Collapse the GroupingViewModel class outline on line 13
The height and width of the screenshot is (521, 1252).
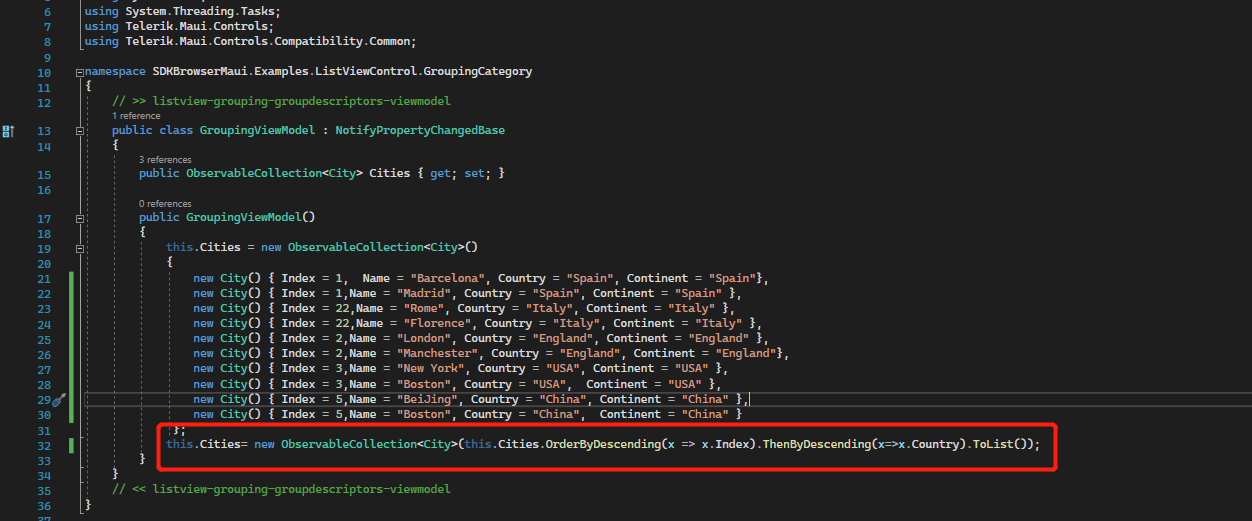tap(79, 131)
